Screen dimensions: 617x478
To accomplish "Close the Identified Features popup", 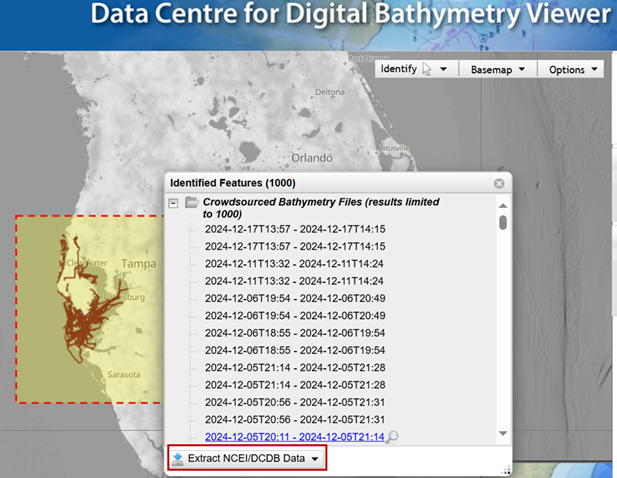I will [x=499, y=184].
